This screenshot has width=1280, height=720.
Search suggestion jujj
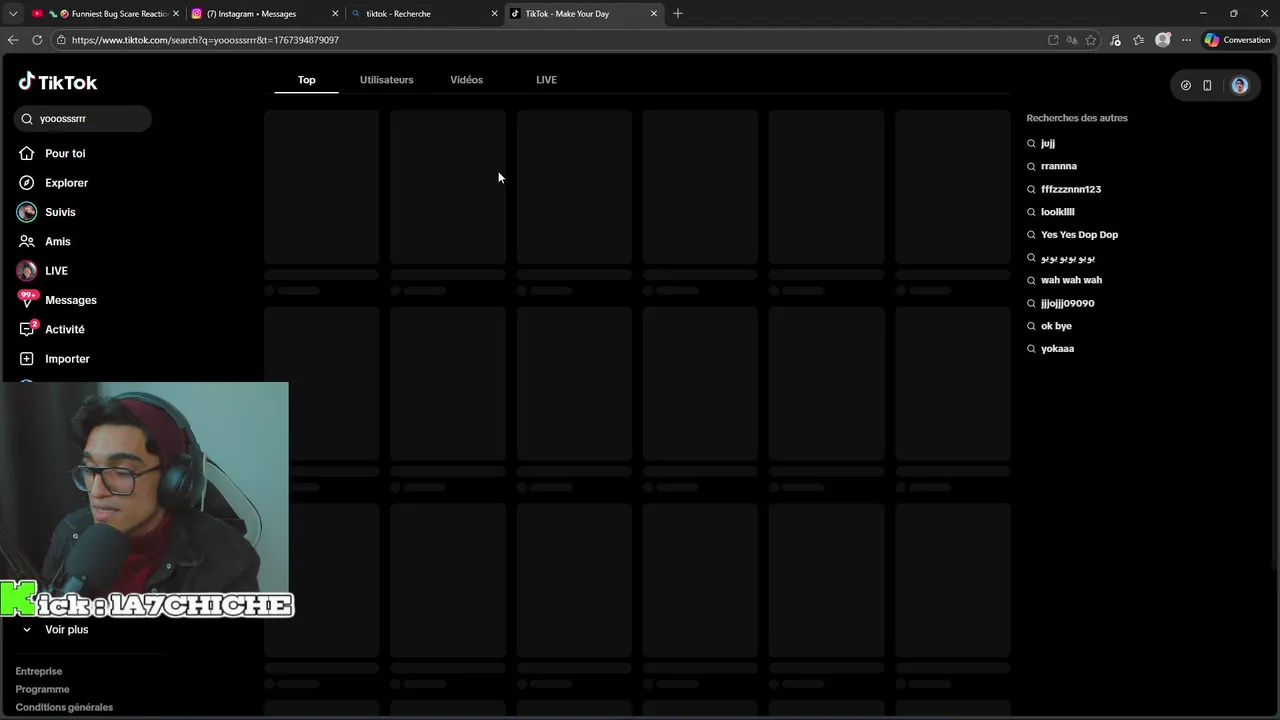[1048, 143]
